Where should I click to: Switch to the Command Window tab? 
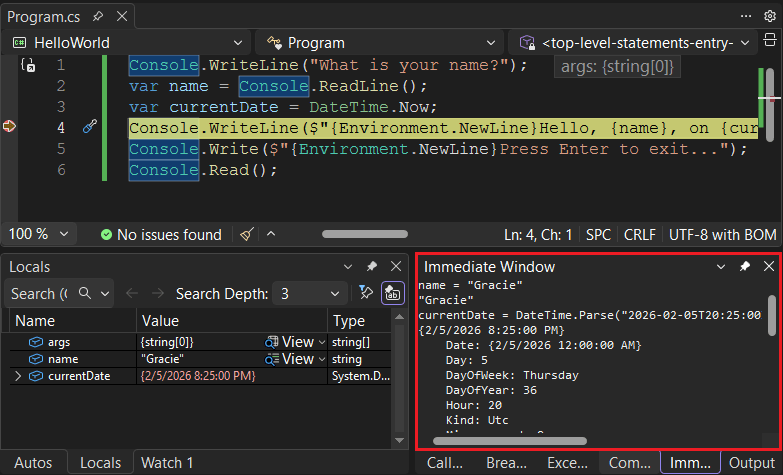pyautogui.click(x=629, y=463)
